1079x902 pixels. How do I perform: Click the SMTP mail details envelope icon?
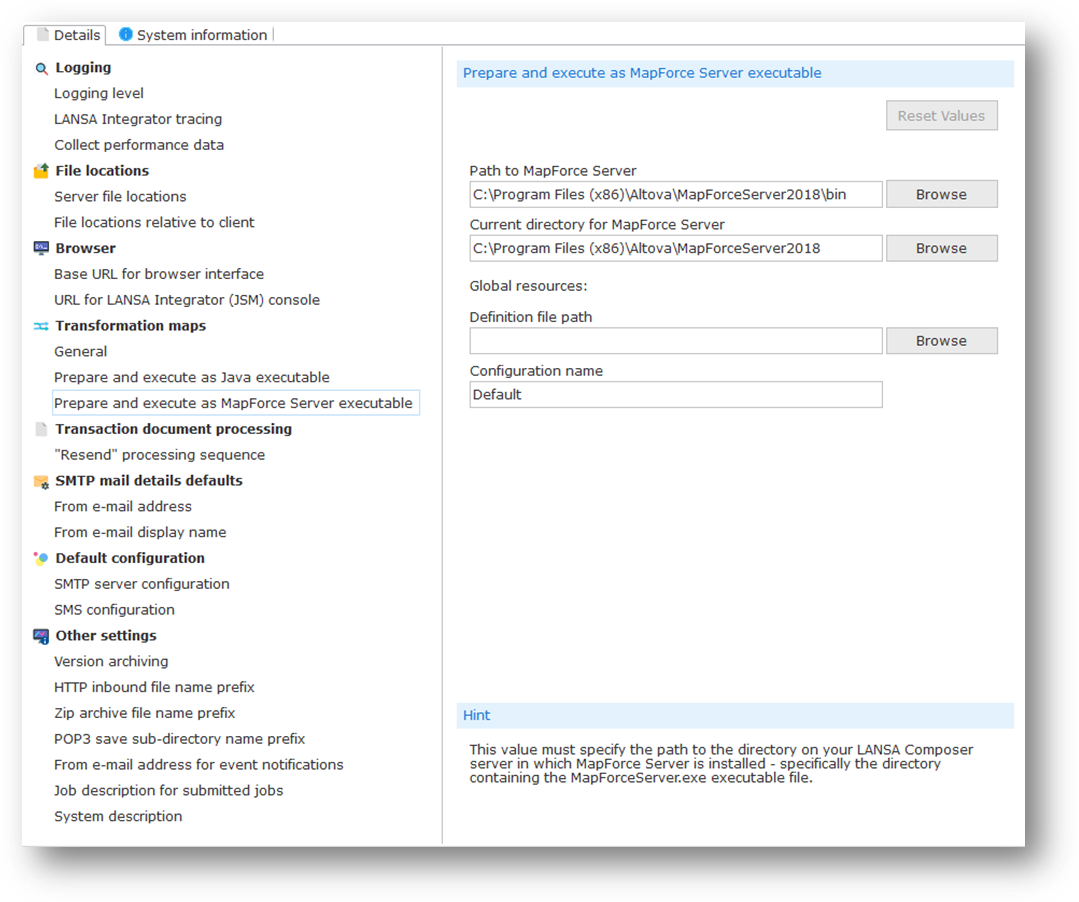coord(41,482)
